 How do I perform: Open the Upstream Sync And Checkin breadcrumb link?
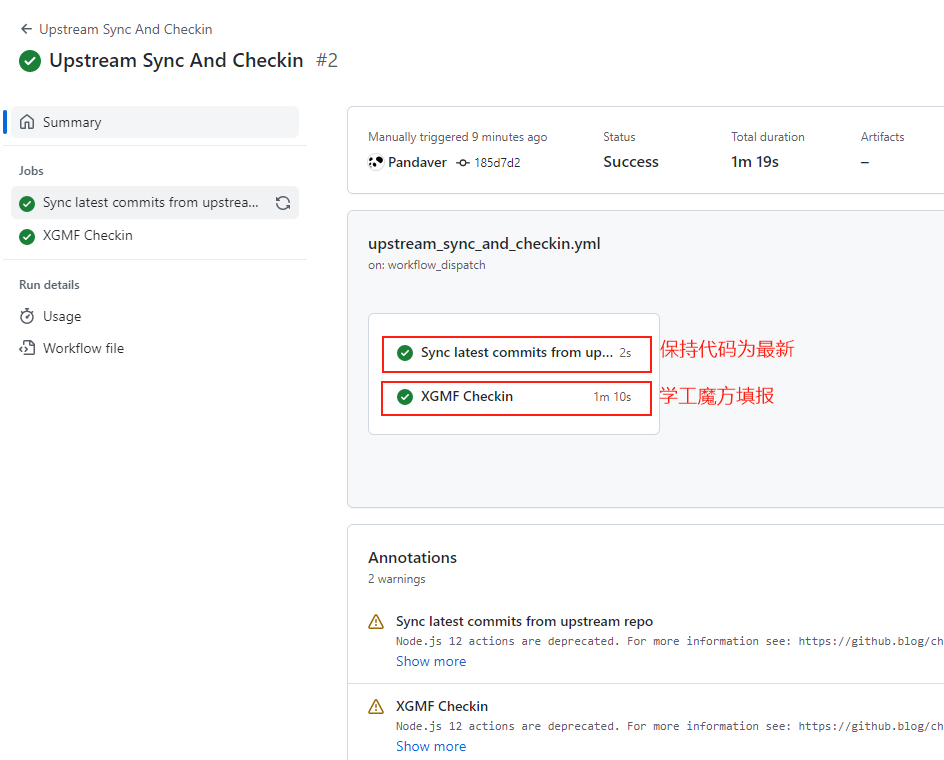(126, 29)
